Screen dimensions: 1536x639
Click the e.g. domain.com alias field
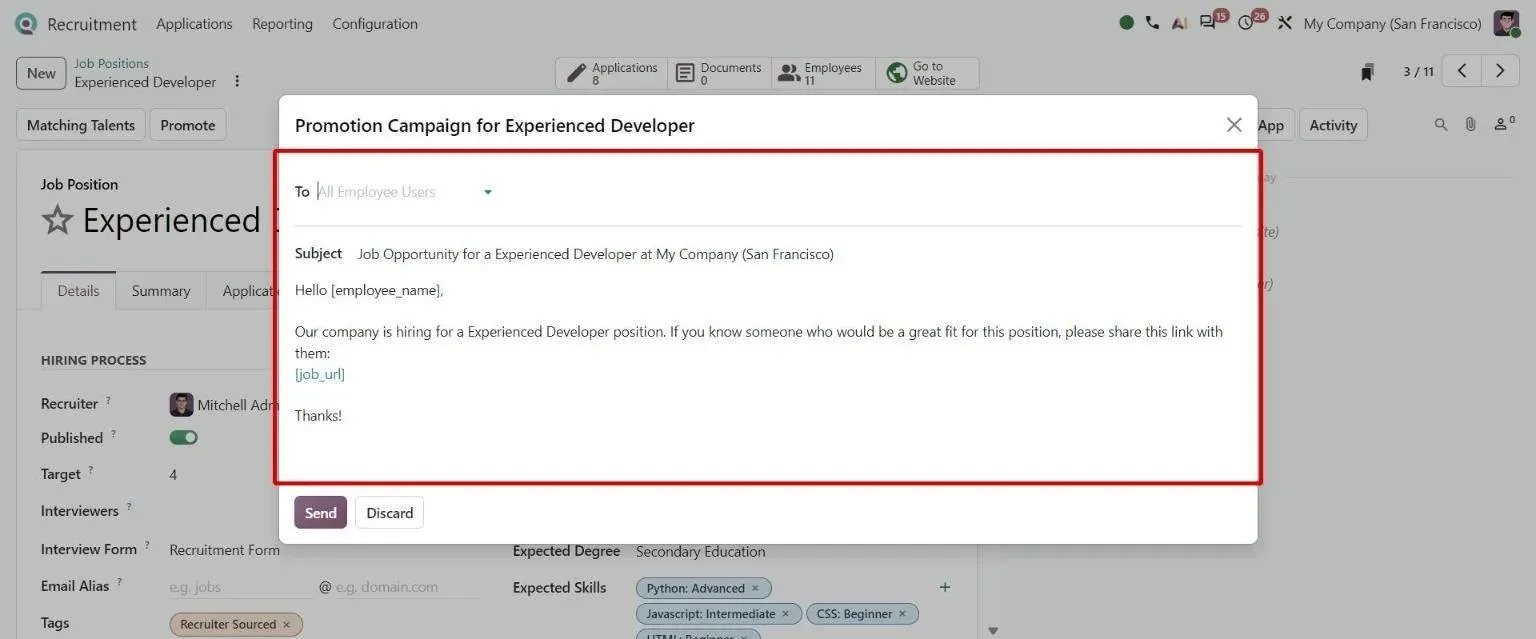(x=407, y=587)
